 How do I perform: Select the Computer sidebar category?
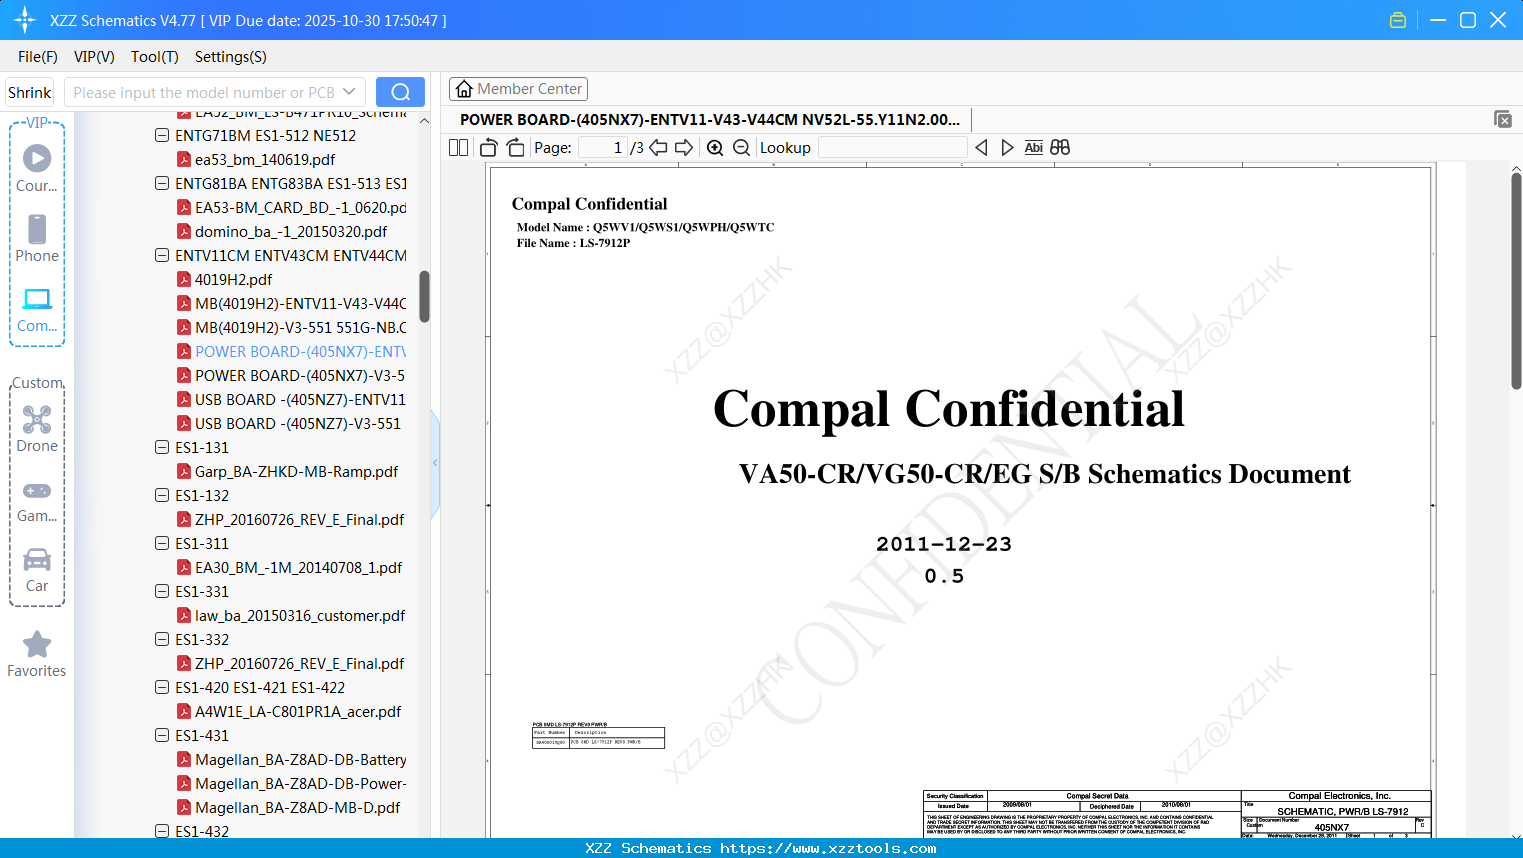(37, 309)
